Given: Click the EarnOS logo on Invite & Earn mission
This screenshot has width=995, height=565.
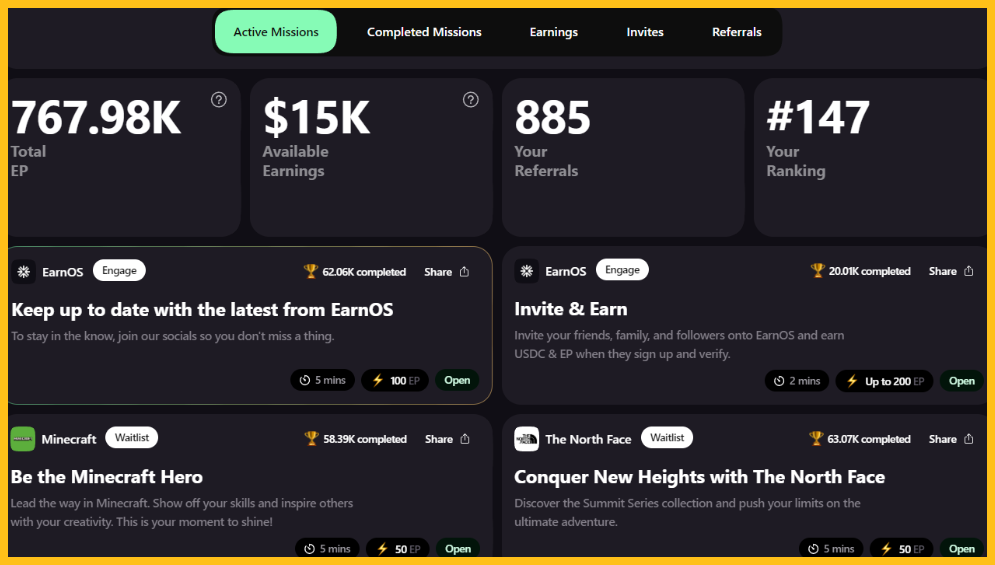Looking at the screenshot, I should point(527,271).
